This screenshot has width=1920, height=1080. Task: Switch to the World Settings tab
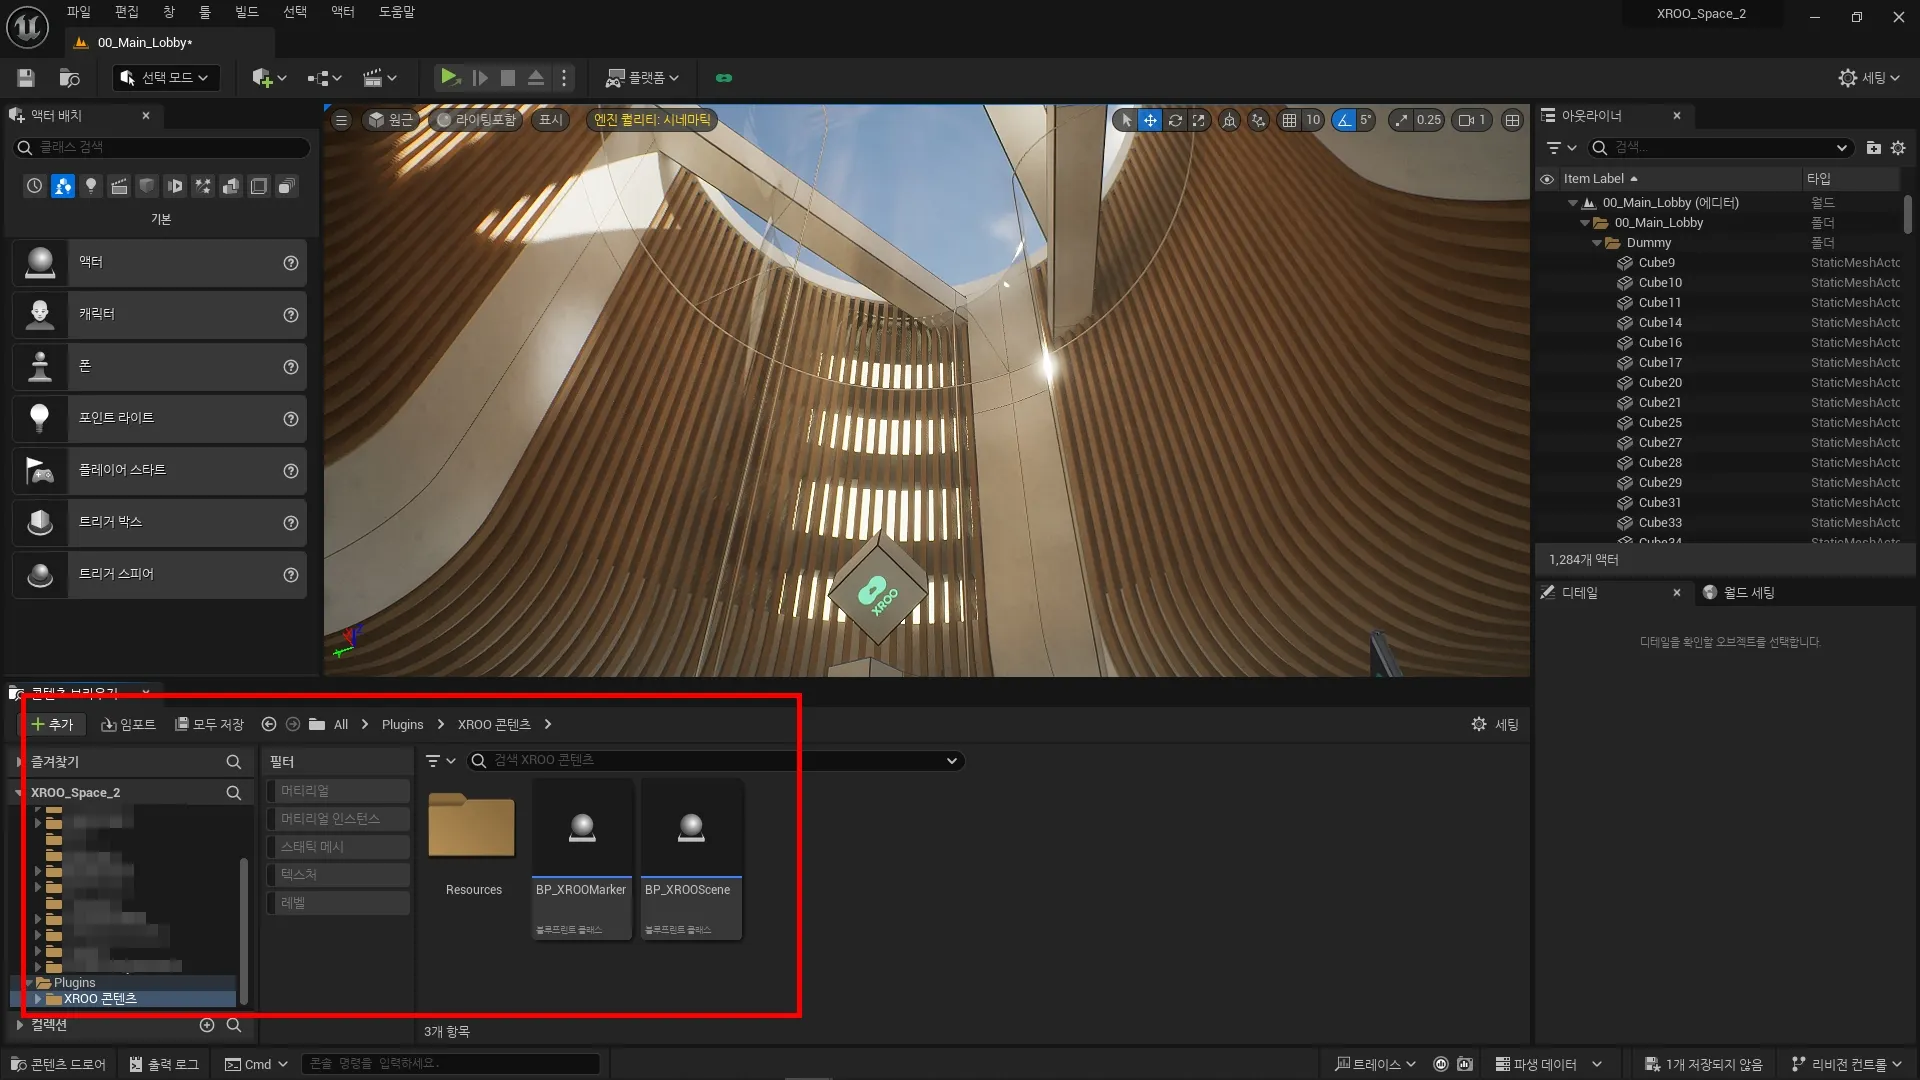tap(1740, 593)
